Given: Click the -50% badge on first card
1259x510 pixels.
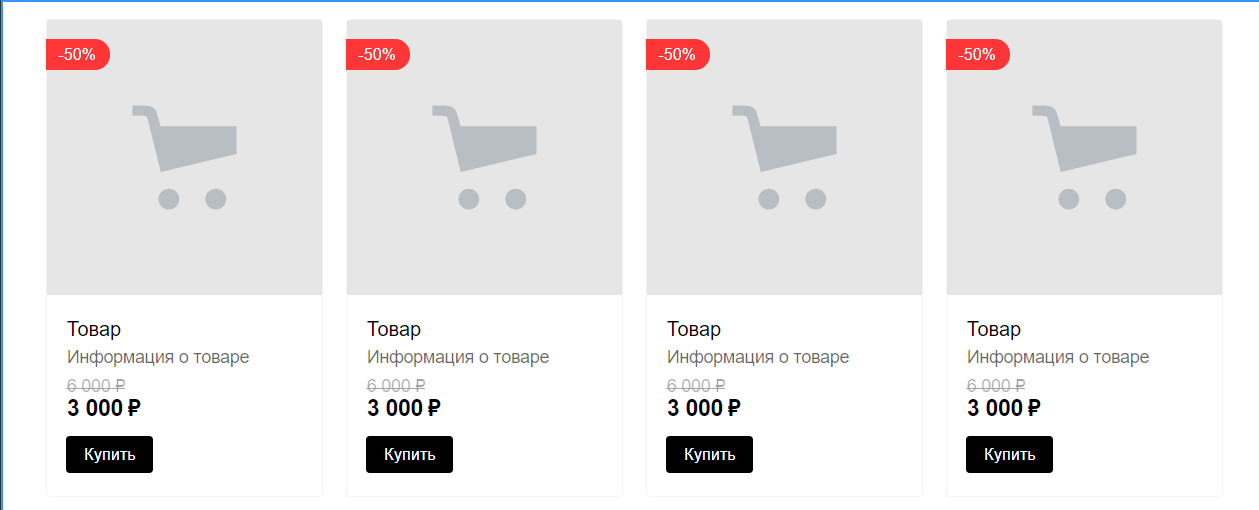Looking at the screenshot, I should 77,55.
